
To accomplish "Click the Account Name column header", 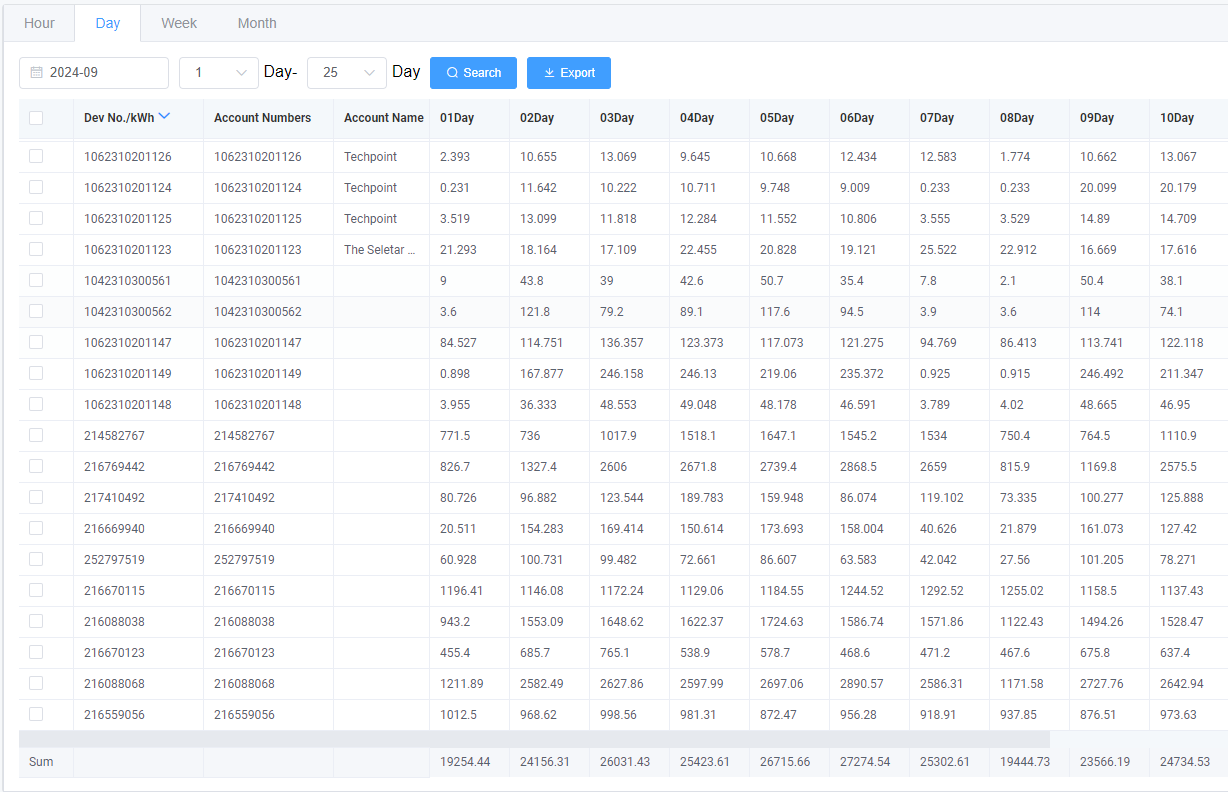I will pos(383,118).
